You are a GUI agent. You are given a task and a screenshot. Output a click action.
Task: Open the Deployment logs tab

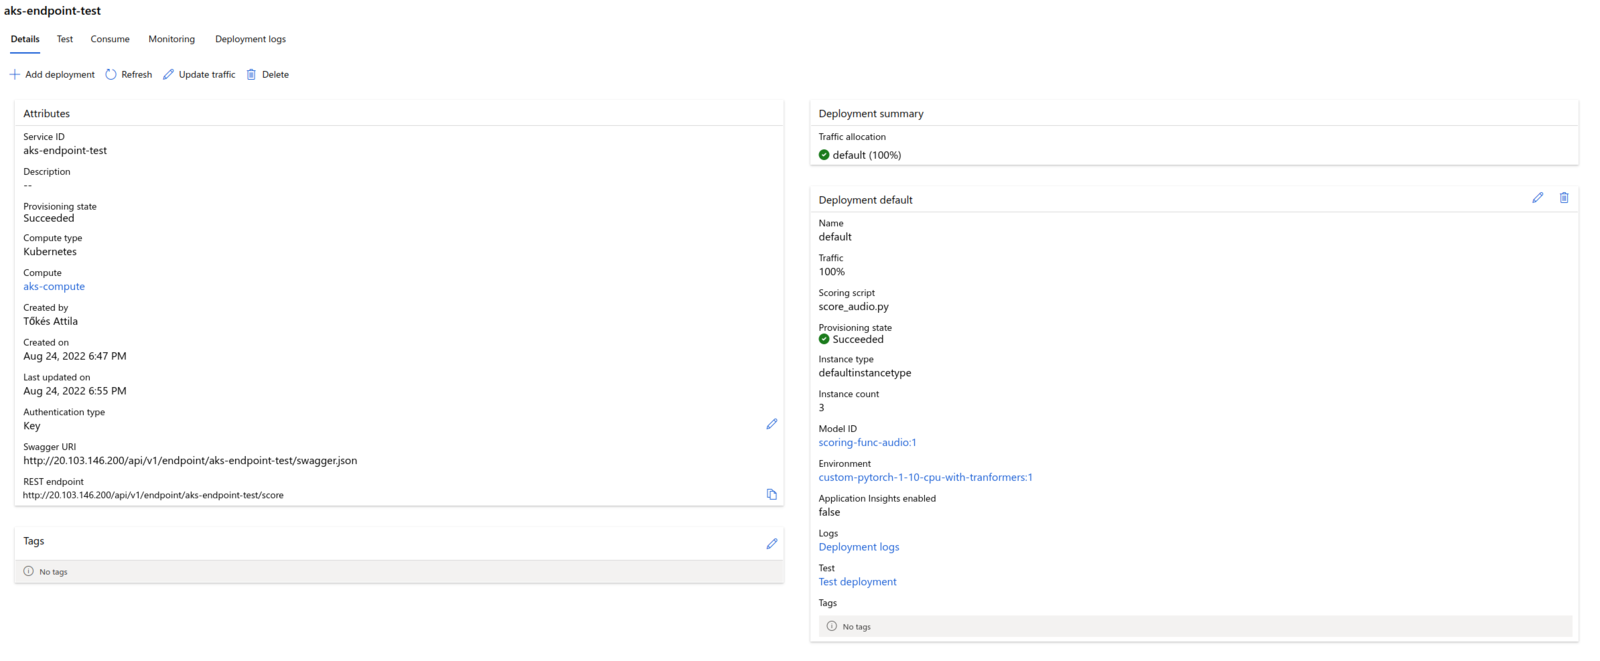pyautogui.click(x=250, y=39)
